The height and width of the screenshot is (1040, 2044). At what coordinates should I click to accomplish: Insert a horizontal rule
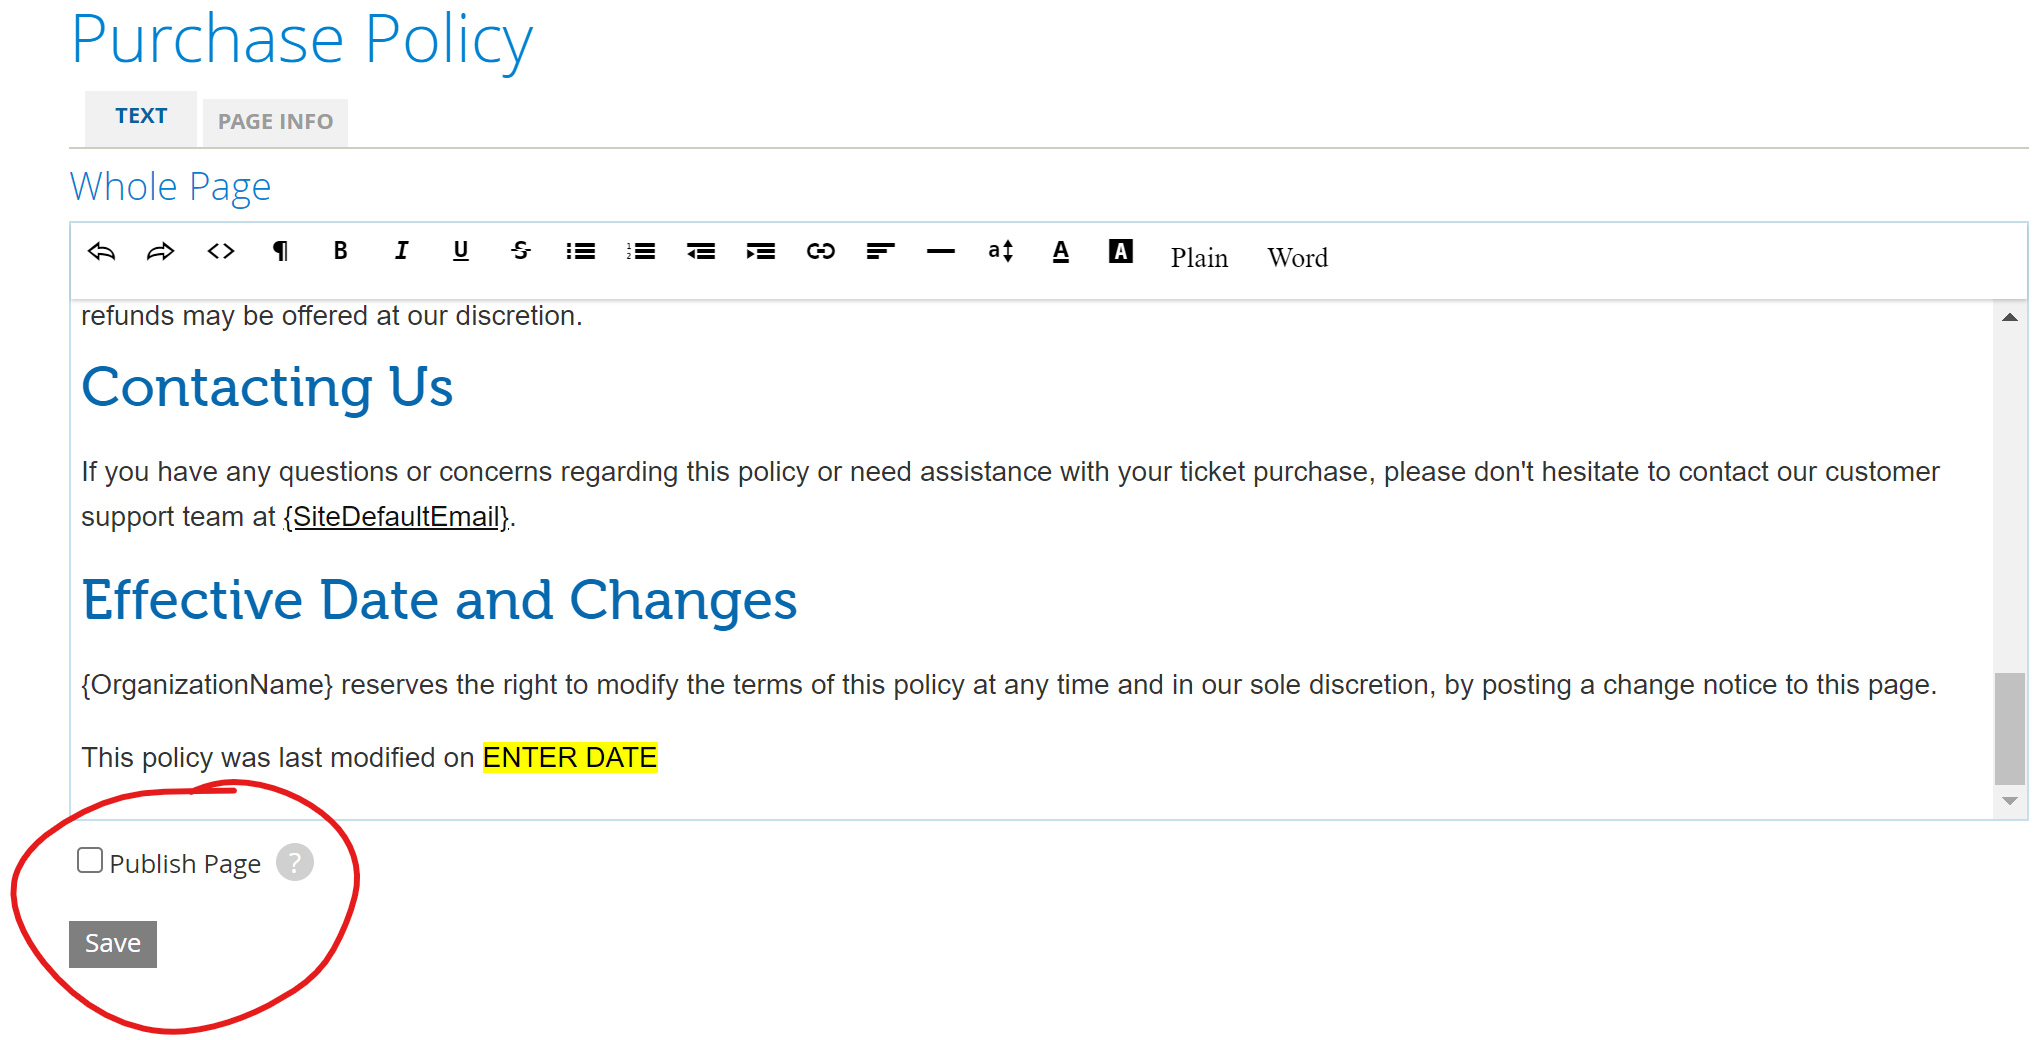(941, 252)
